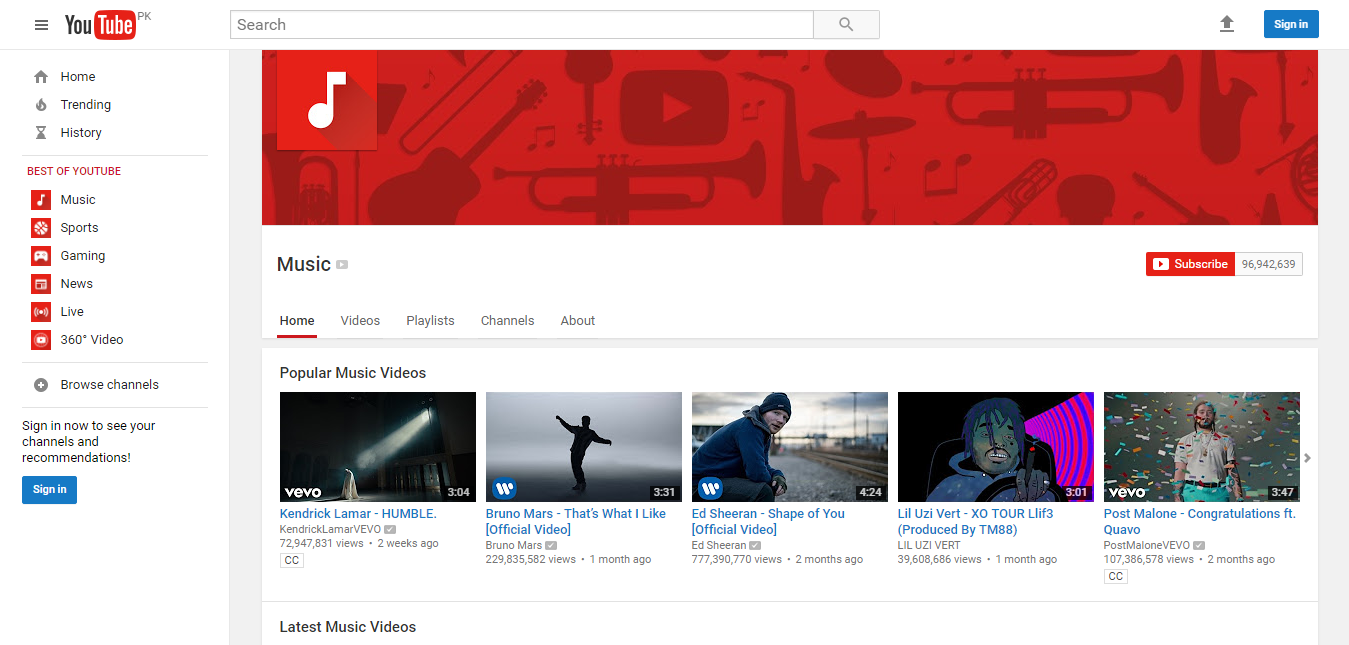Open Lil Uzi Vert XO TOUR Llif3 thumbnail
This screenshot has width=1349, height=645.
[x=996, y=447]
